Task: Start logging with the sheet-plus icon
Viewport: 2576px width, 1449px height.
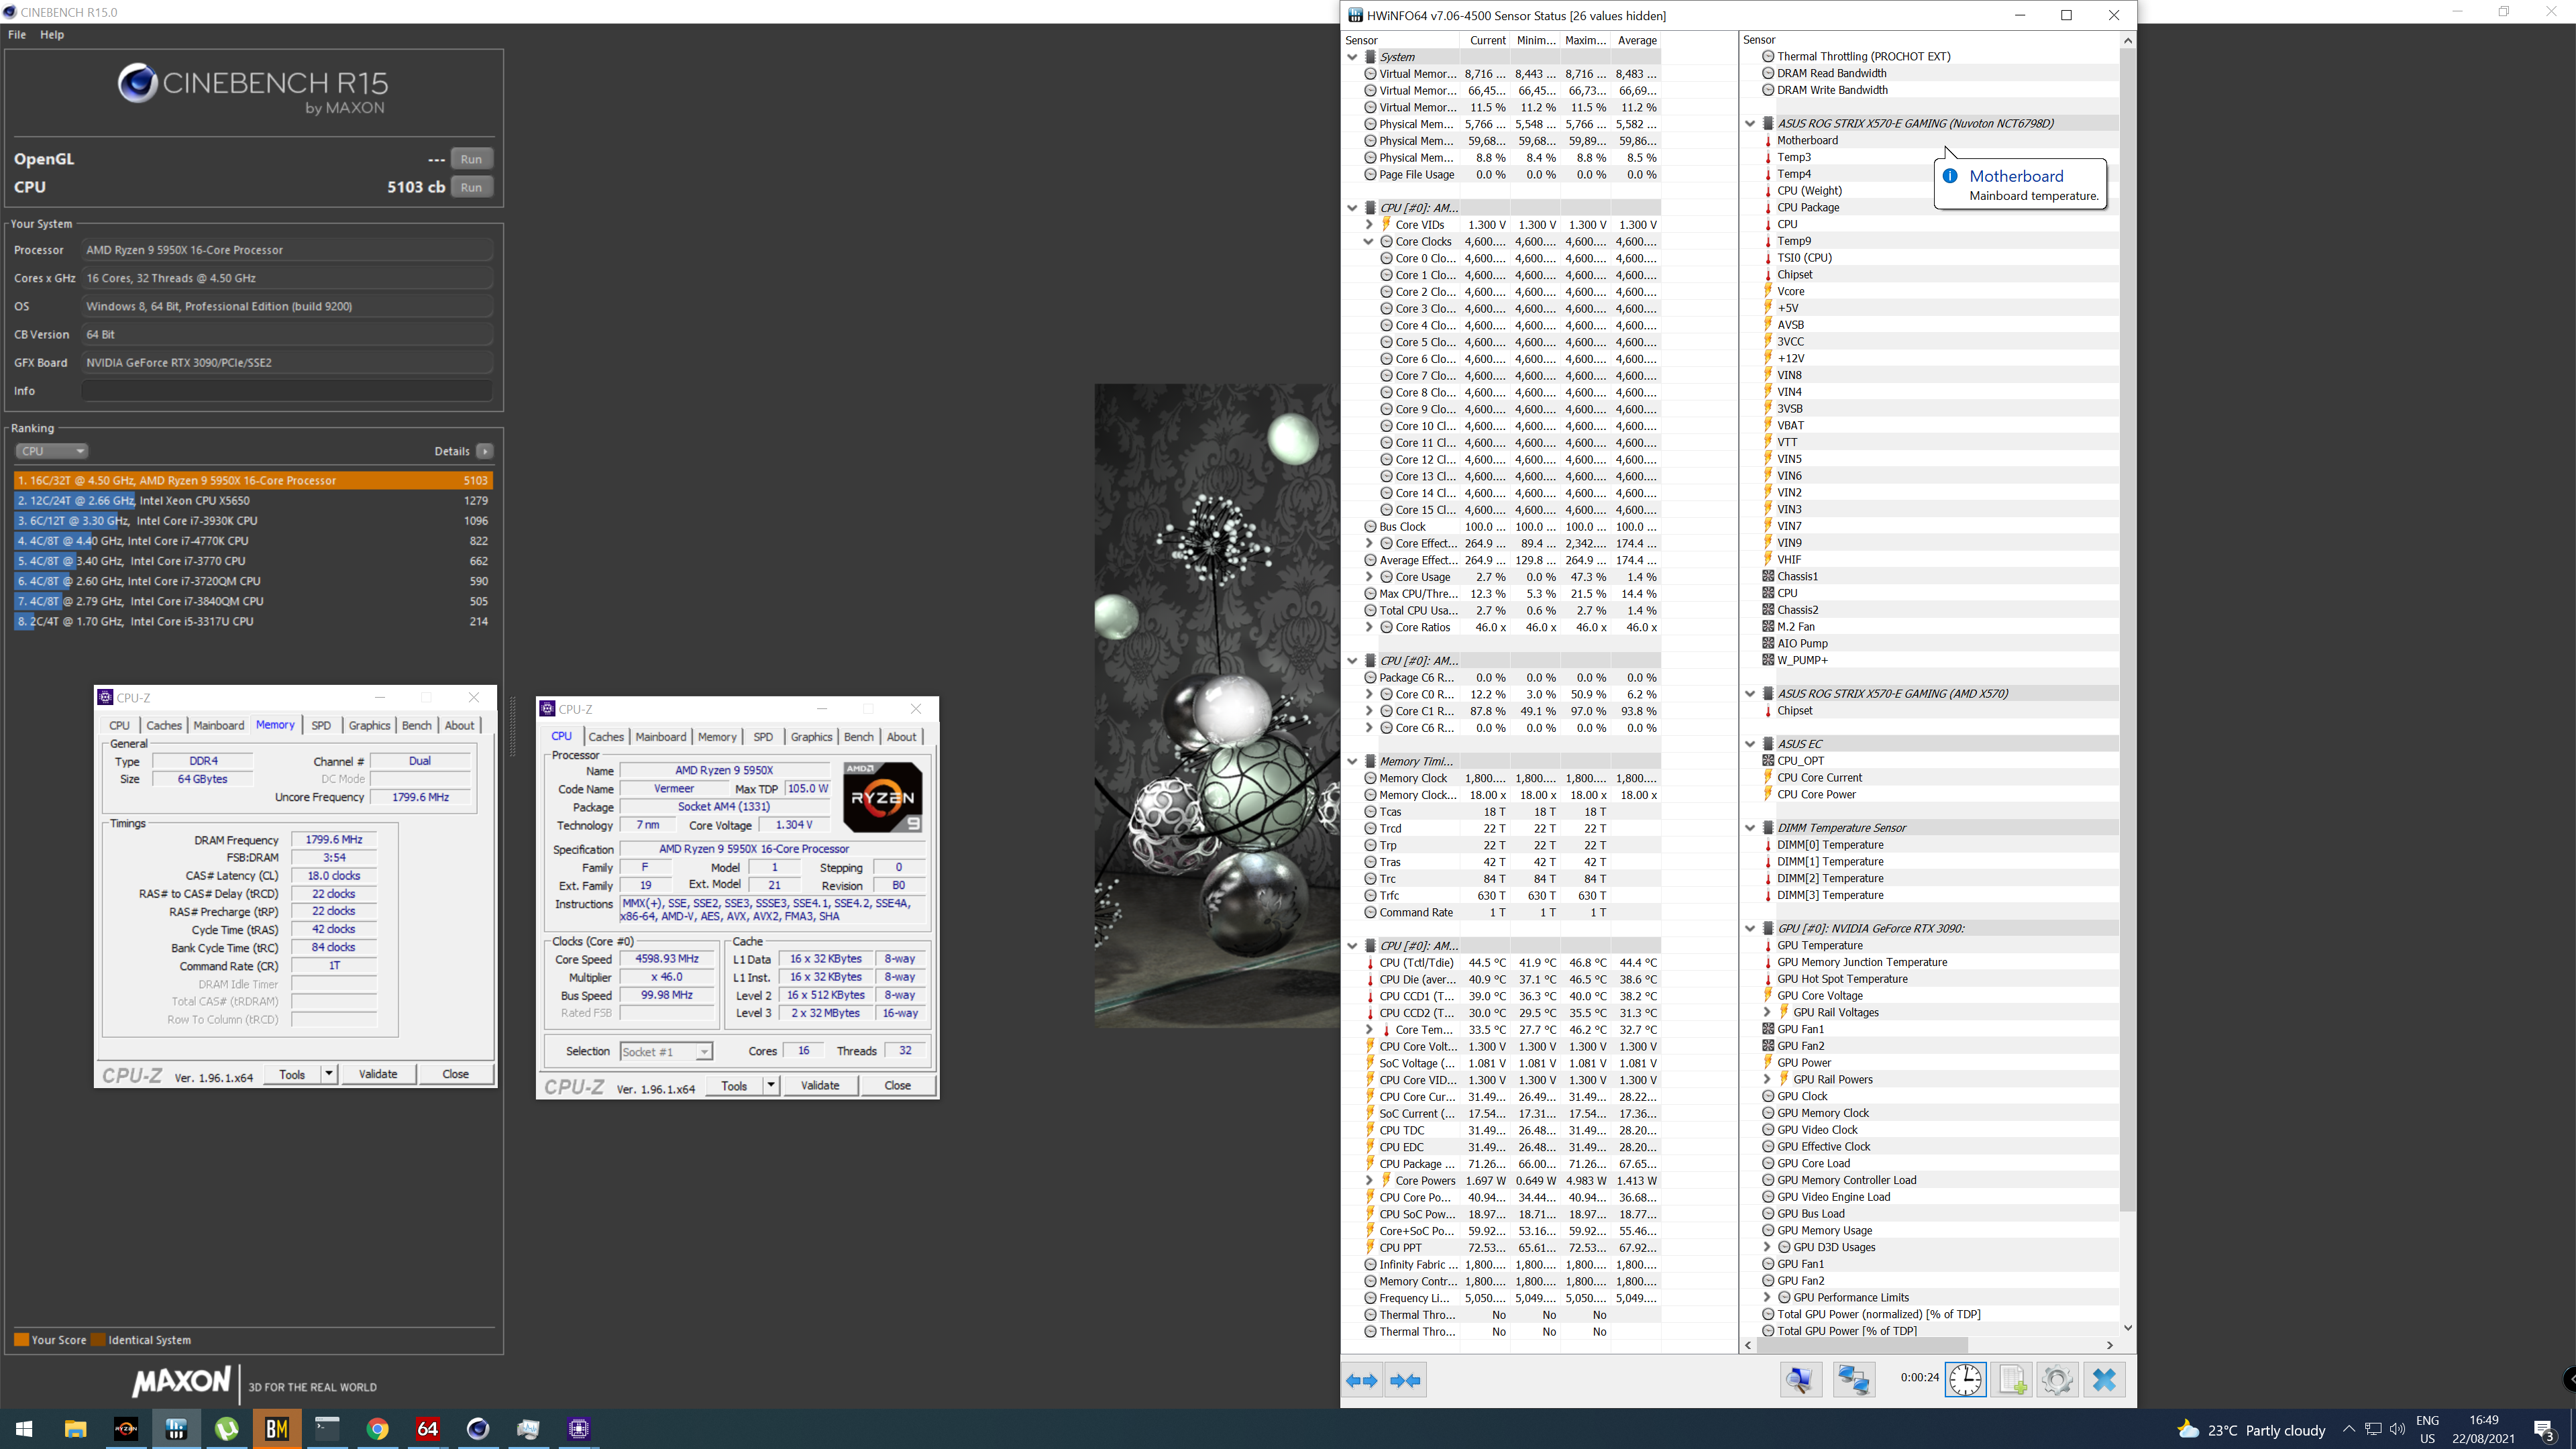Action: coord(2012,1380)
